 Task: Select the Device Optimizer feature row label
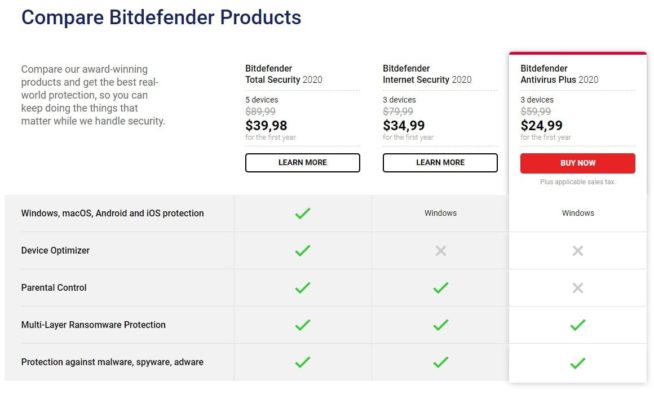point(55,251)
